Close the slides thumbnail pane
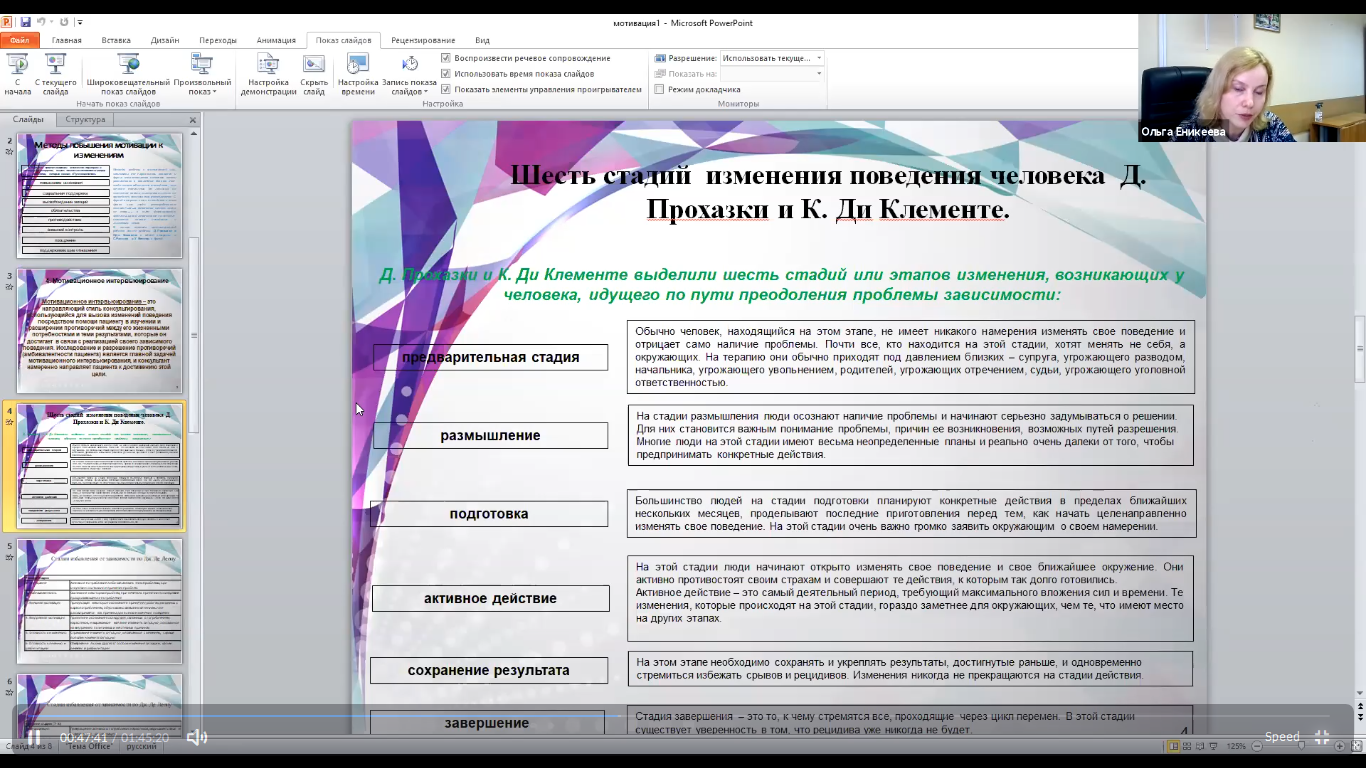This screenshot has height=768, width=1366. [x=193, y=120]
